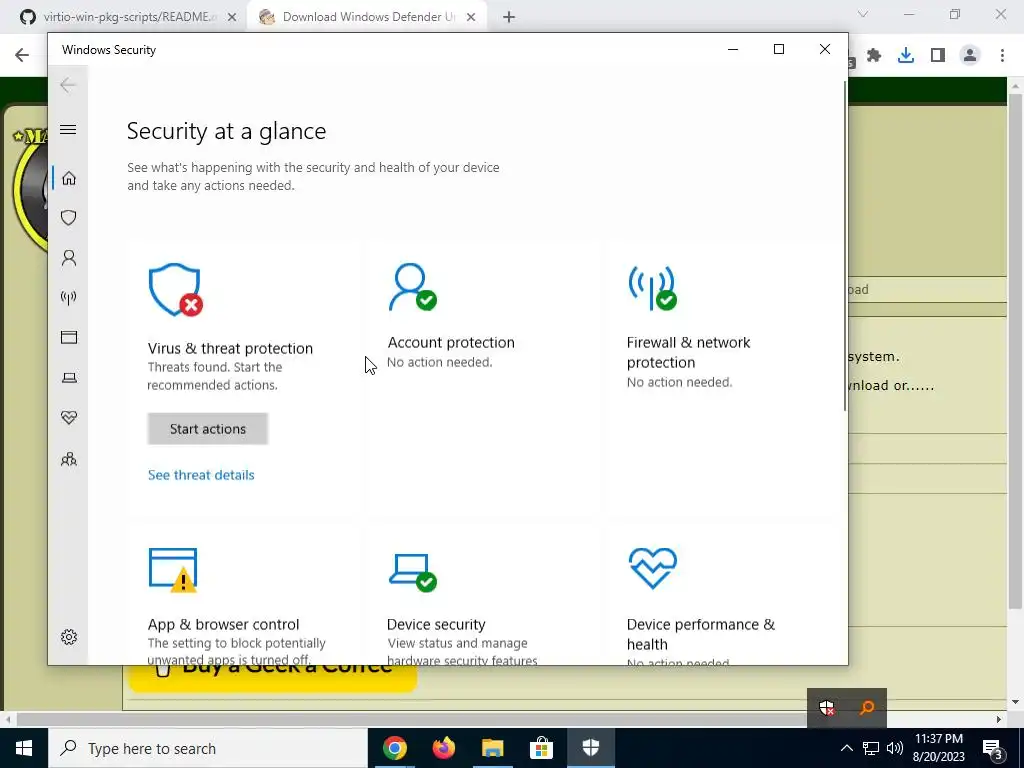Select the Firewall & network protection heading
1024x768 pixels.
pyautogui.click(x=688, y=352)
